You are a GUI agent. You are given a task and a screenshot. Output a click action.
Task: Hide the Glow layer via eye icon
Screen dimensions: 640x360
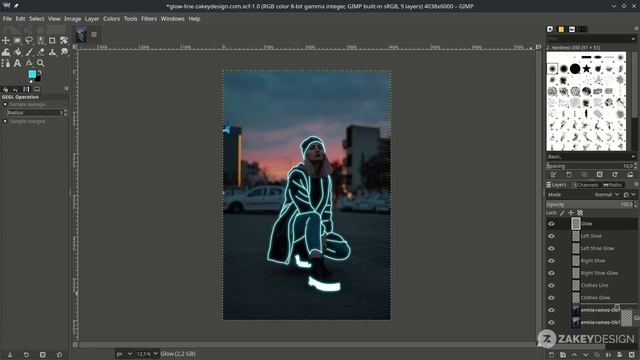tap(551, 224)
